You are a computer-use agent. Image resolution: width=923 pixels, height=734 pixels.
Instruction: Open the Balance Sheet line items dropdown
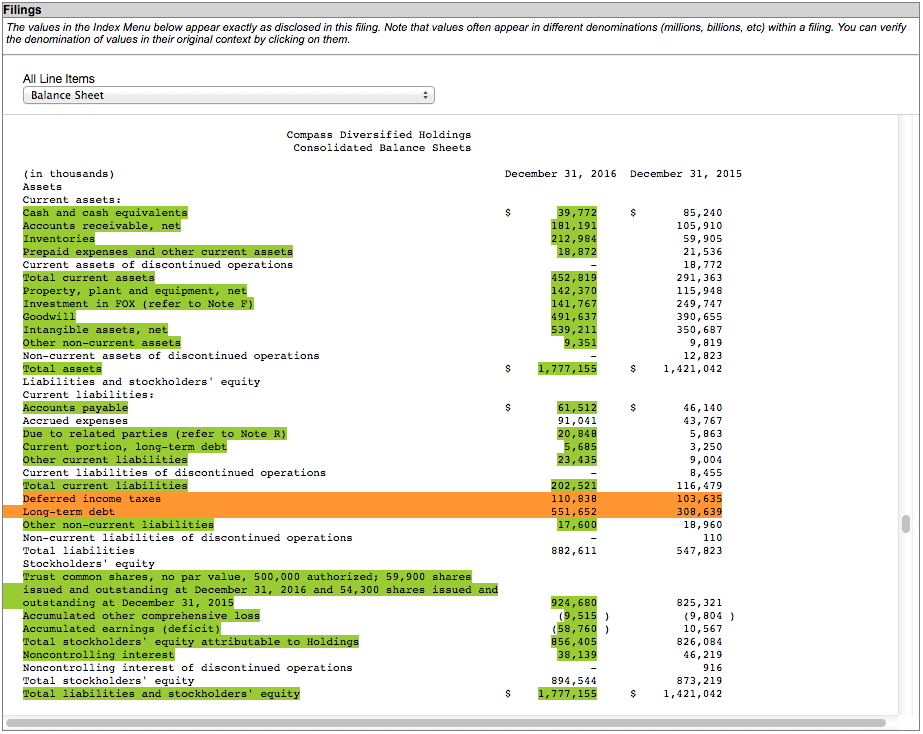228,95
